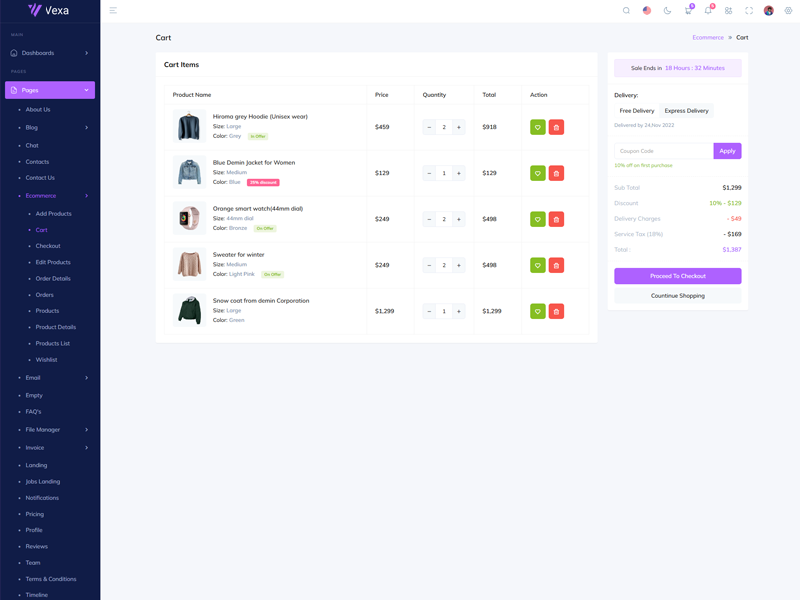Delete Blue Denim Jacket from cart
The image size is (800, 600).
556,173
